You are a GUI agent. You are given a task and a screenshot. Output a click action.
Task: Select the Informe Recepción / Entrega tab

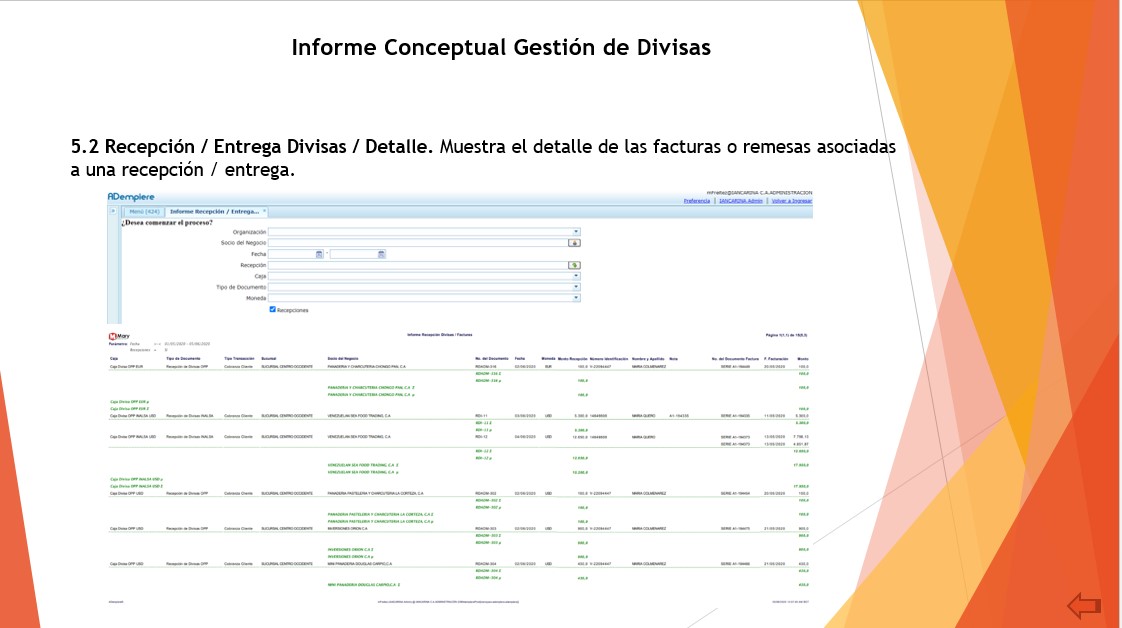click(x=214, y=212)
